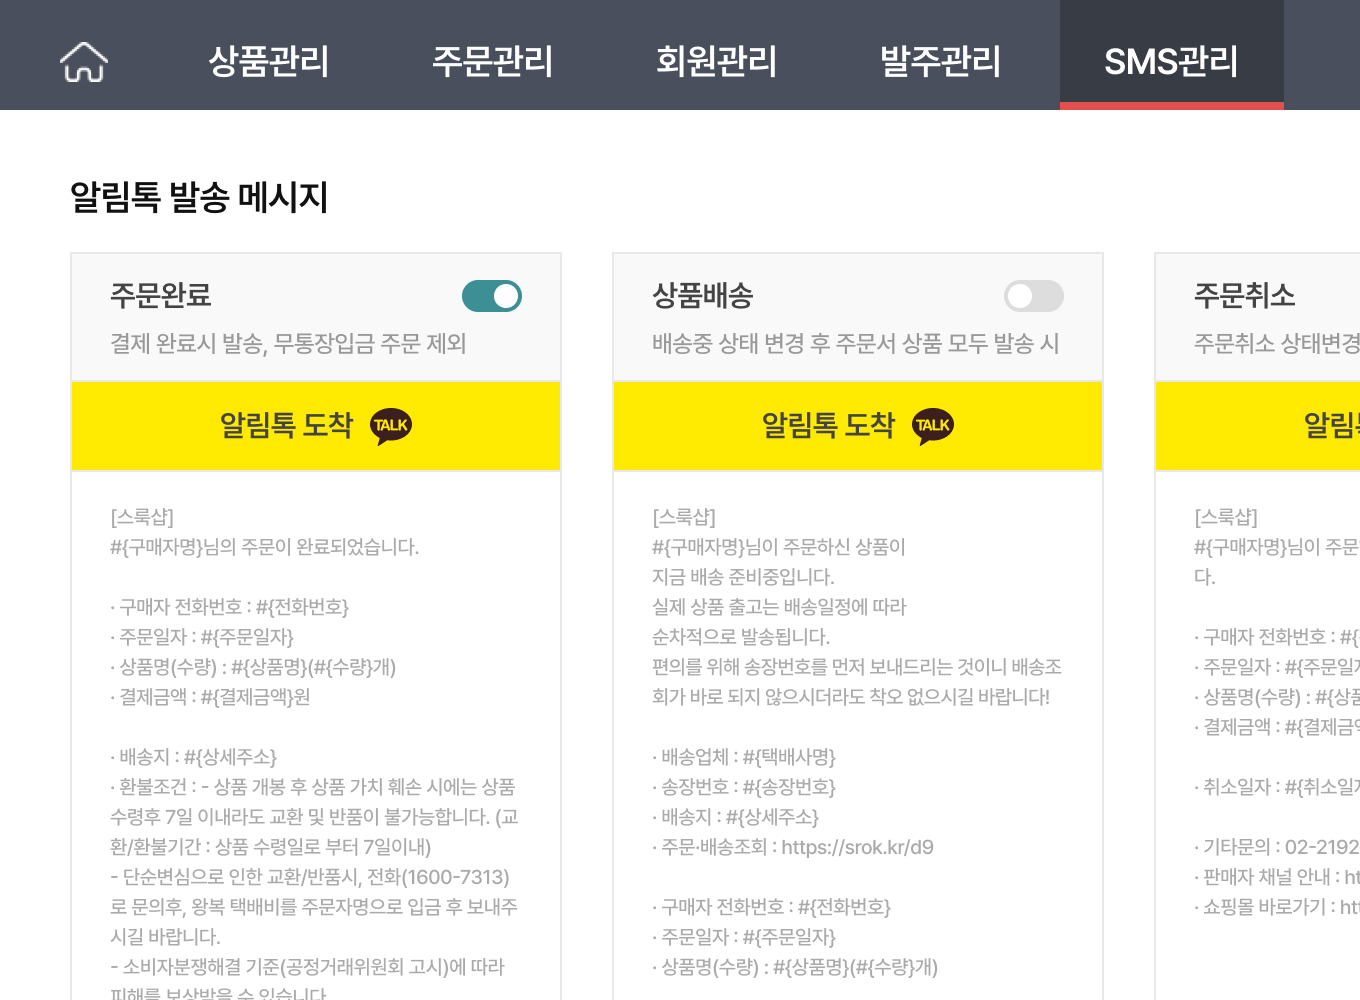Viewport: 1360px width, 1000px height.
Task: Click the home icon in the navigation bar
Action: coord(83,62)
